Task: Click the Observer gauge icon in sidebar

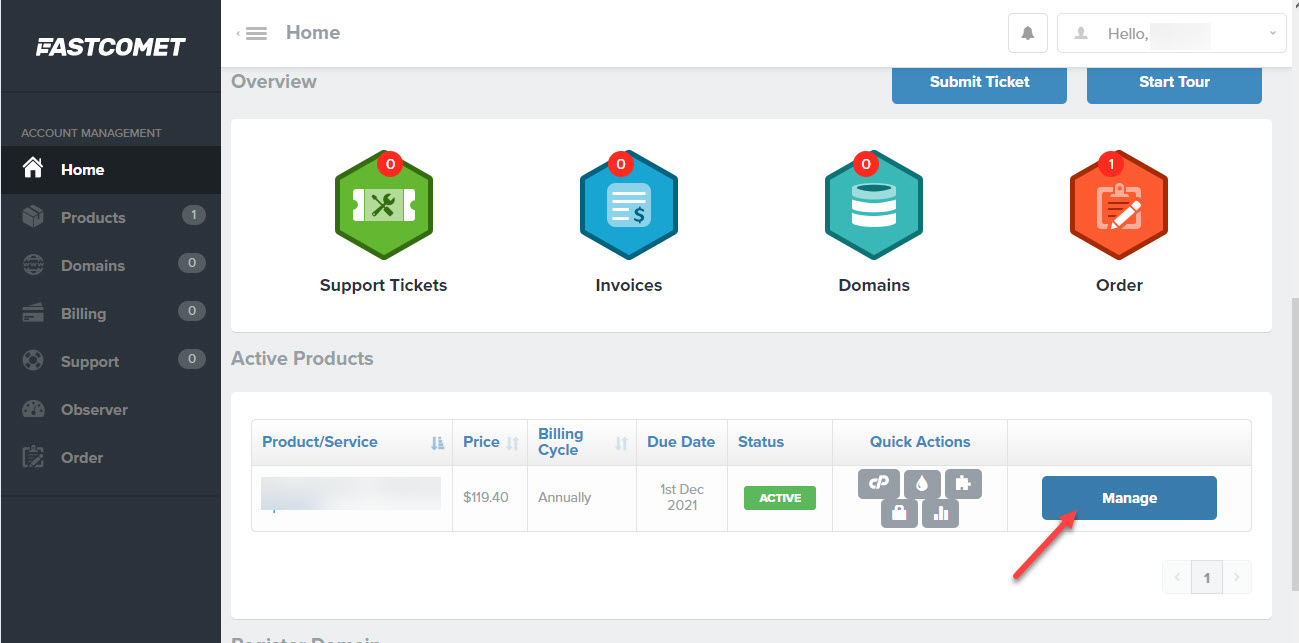Action: tap(33, 409)
